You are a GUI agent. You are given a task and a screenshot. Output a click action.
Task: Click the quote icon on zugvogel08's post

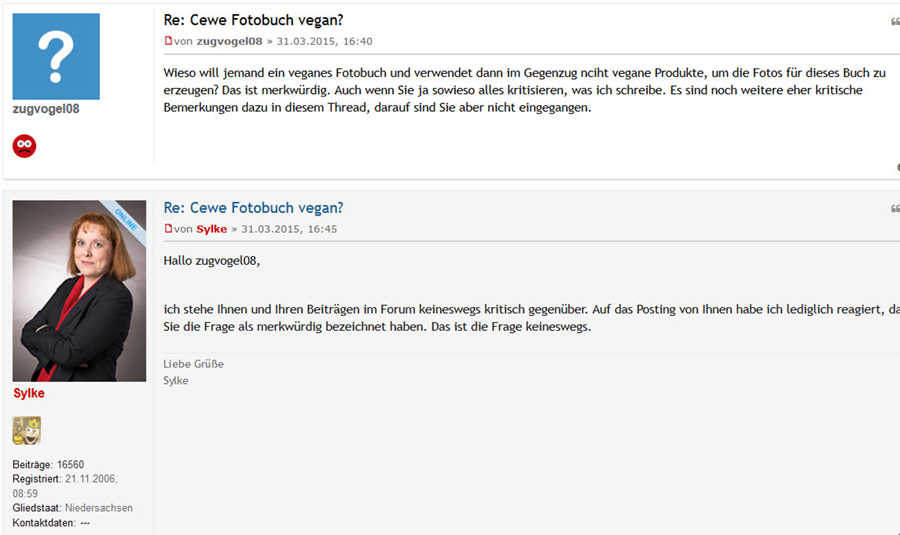[x=895, y=21]
